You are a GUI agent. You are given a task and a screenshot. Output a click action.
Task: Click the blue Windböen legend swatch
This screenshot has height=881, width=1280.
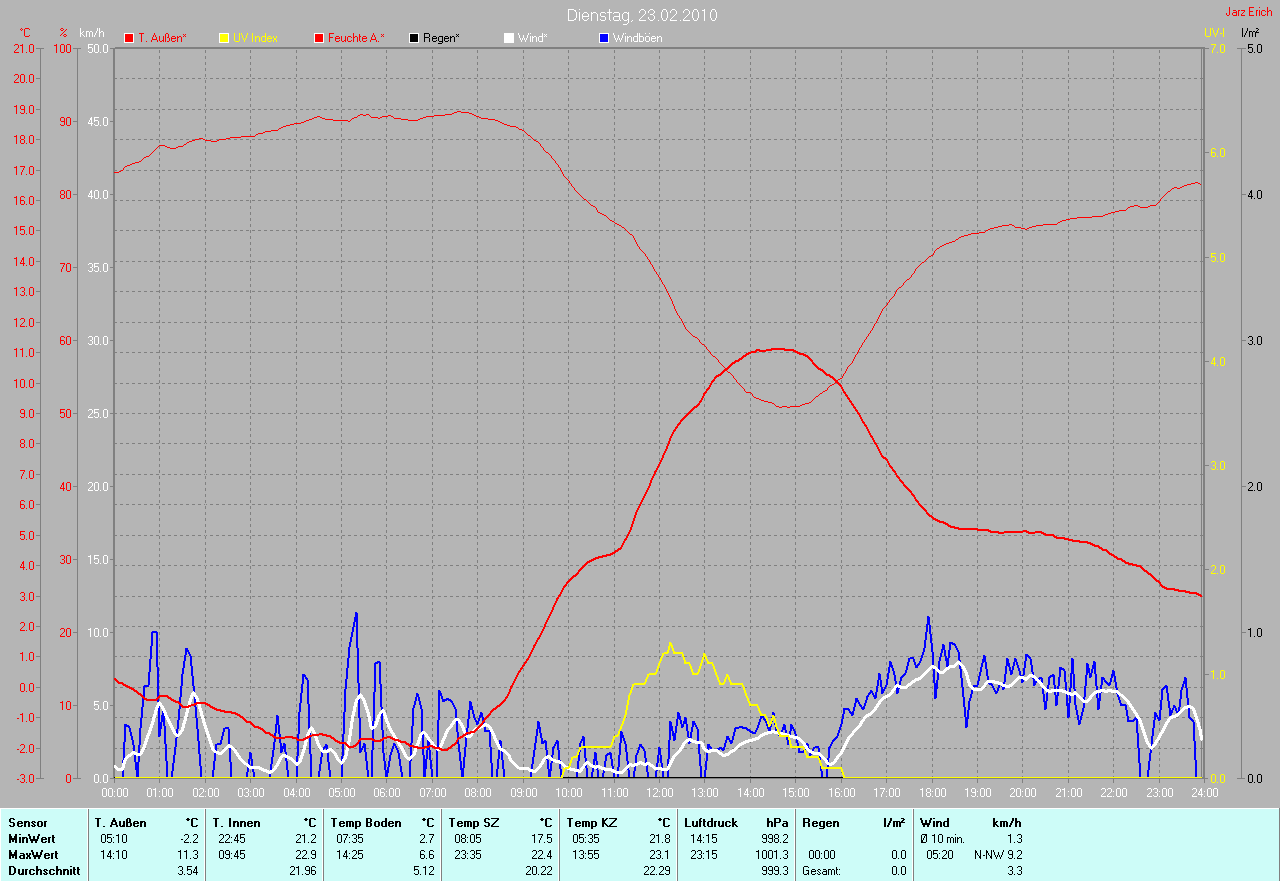click(x=603, y=38)
